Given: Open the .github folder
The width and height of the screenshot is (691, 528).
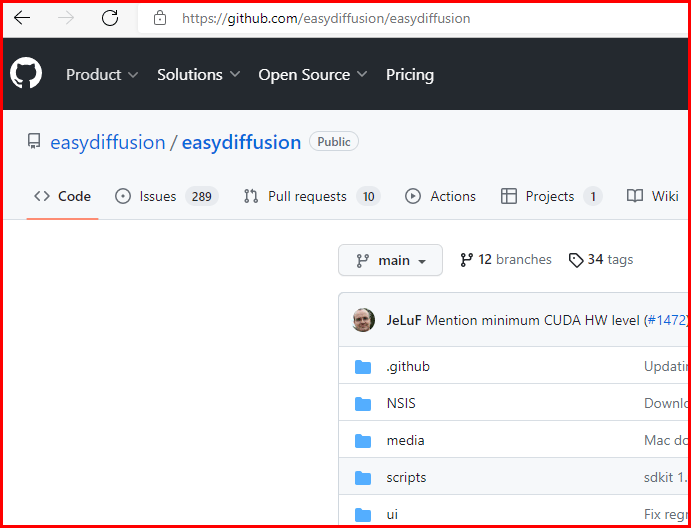Looking at the screenshot, I should (x=408, y=367).
